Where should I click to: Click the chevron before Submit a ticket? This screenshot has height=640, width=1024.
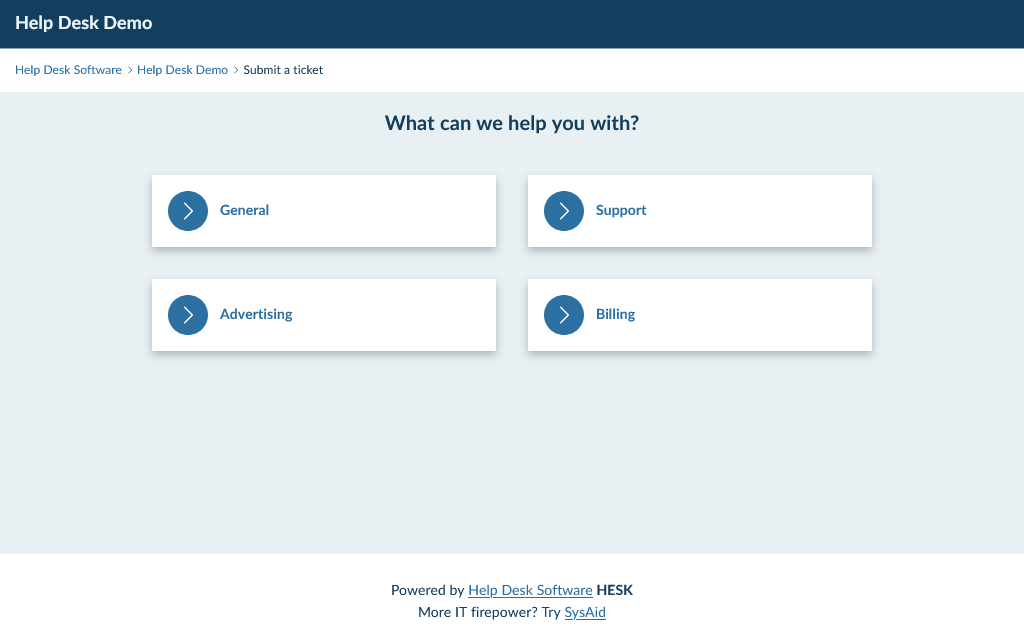point(236,70)
